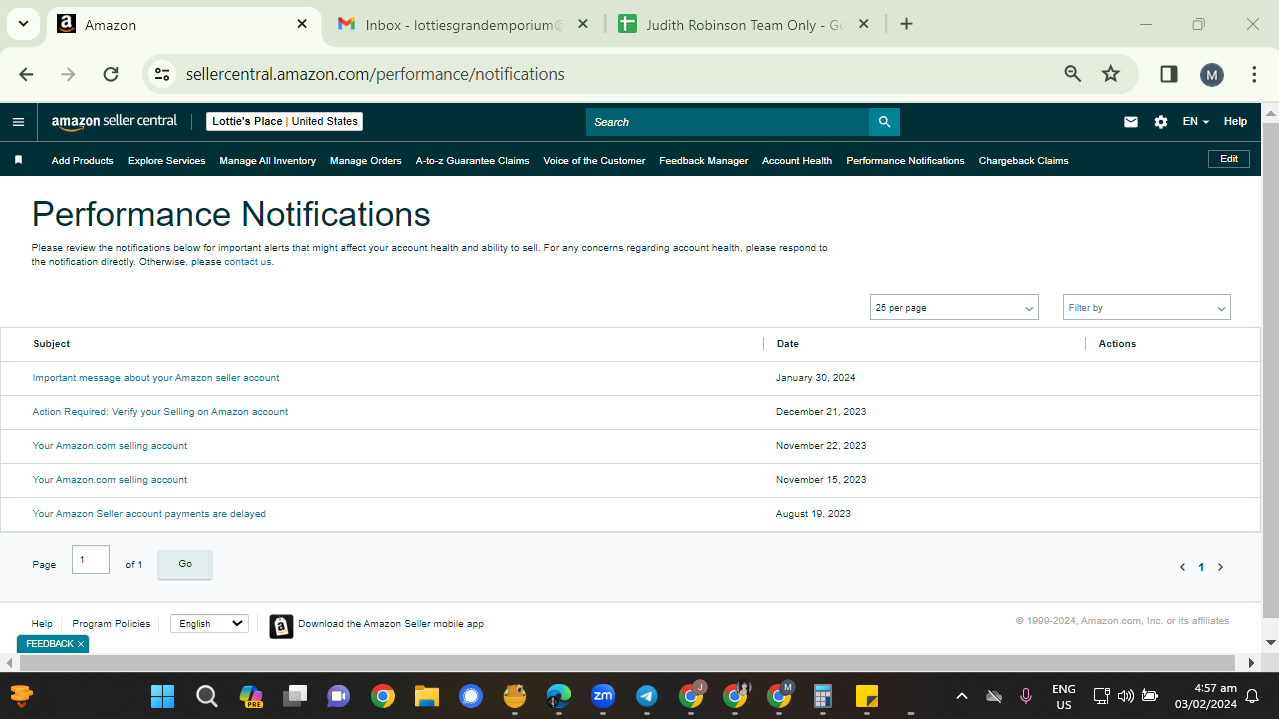Open tab search dropdown arrow
The image size is (1279, 719).
pos(22,24)
